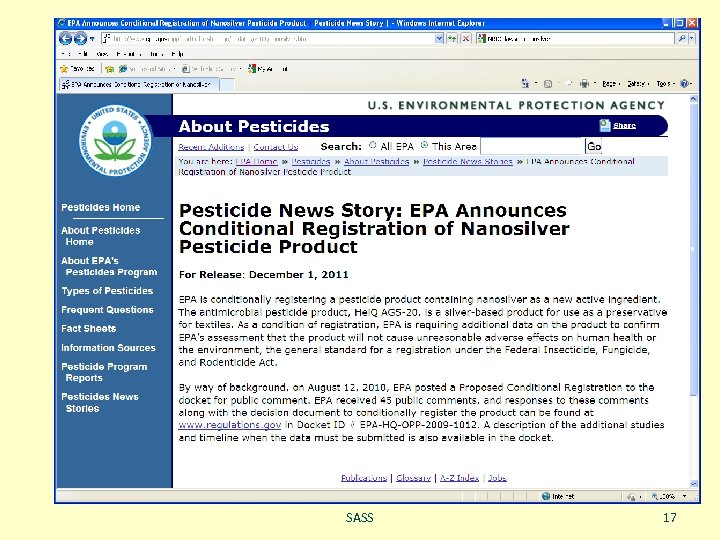Open the Contact Us link
This screenshot has width=720, height=540.
click(x=276, y=147)
